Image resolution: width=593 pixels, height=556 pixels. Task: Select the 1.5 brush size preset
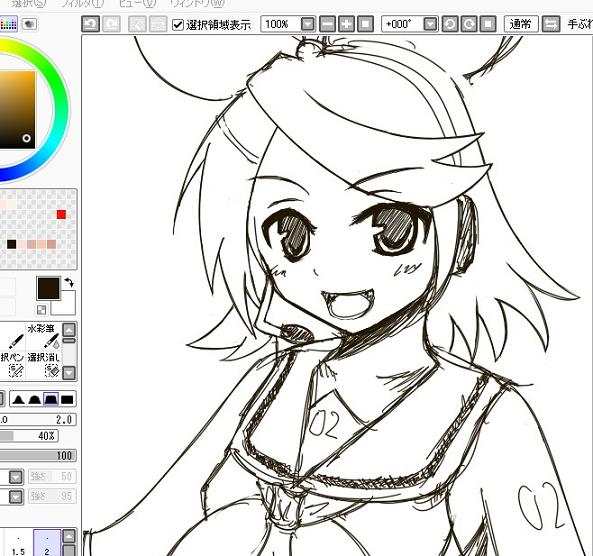point(18,544)
